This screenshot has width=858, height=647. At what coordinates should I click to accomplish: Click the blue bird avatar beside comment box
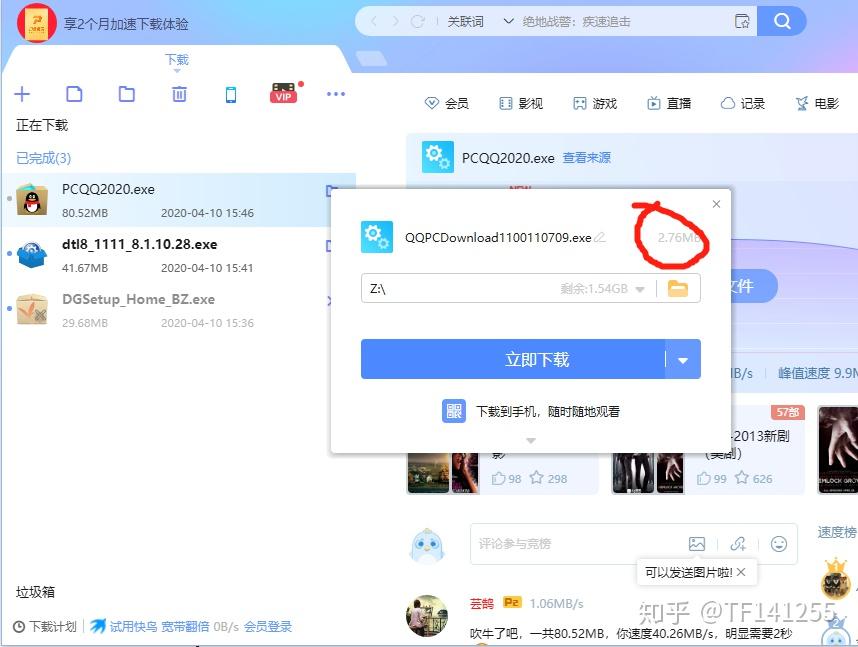[427, 545]
